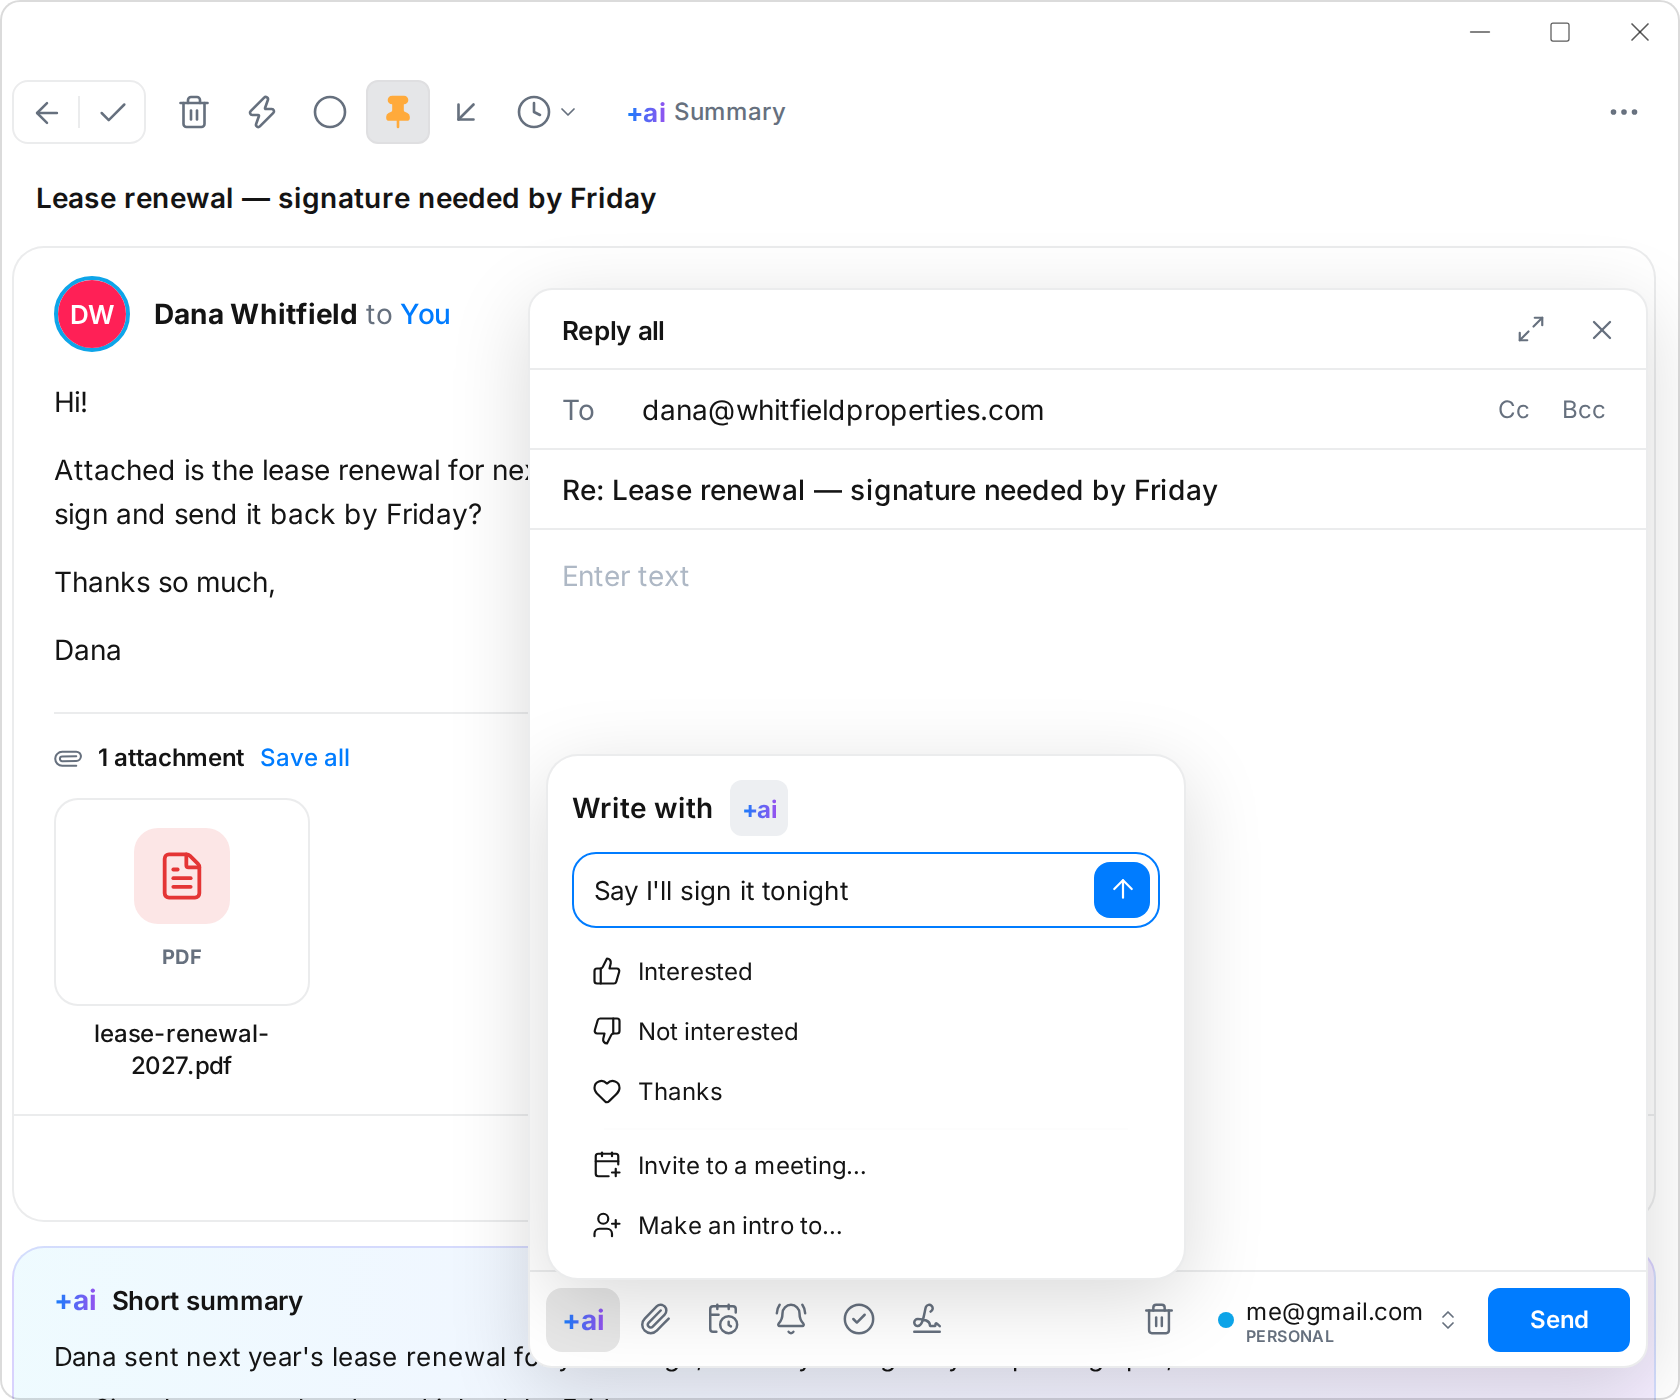The height and width of the screenshot is (1400, 1680).
Task: Close the Reply all composer
Action: (1602, 330)
